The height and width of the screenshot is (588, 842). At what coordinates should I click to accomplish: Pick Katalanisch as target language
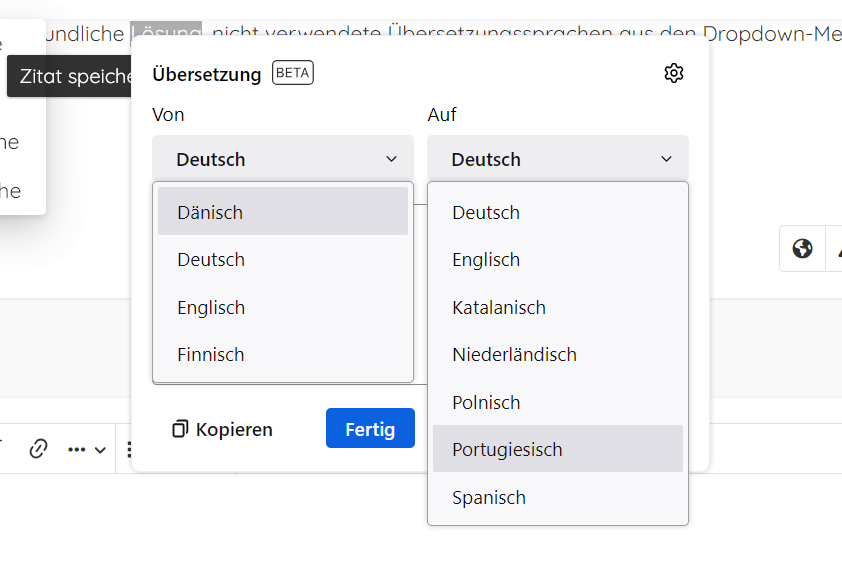point(558,307)
